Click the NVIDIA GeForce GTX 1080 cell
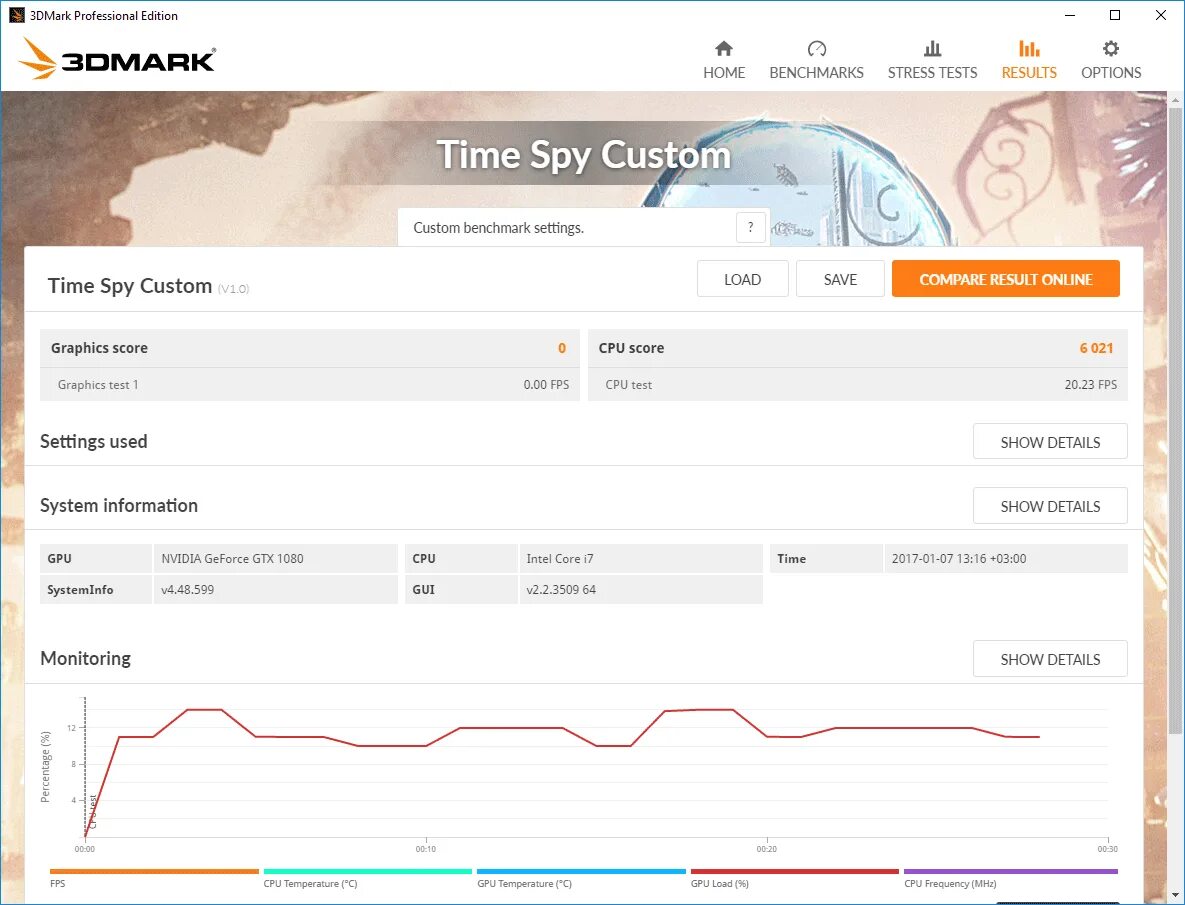Image resolution: width=1185 pixels, height=905 pixels. pyautogui.click(x=275, y=559)
